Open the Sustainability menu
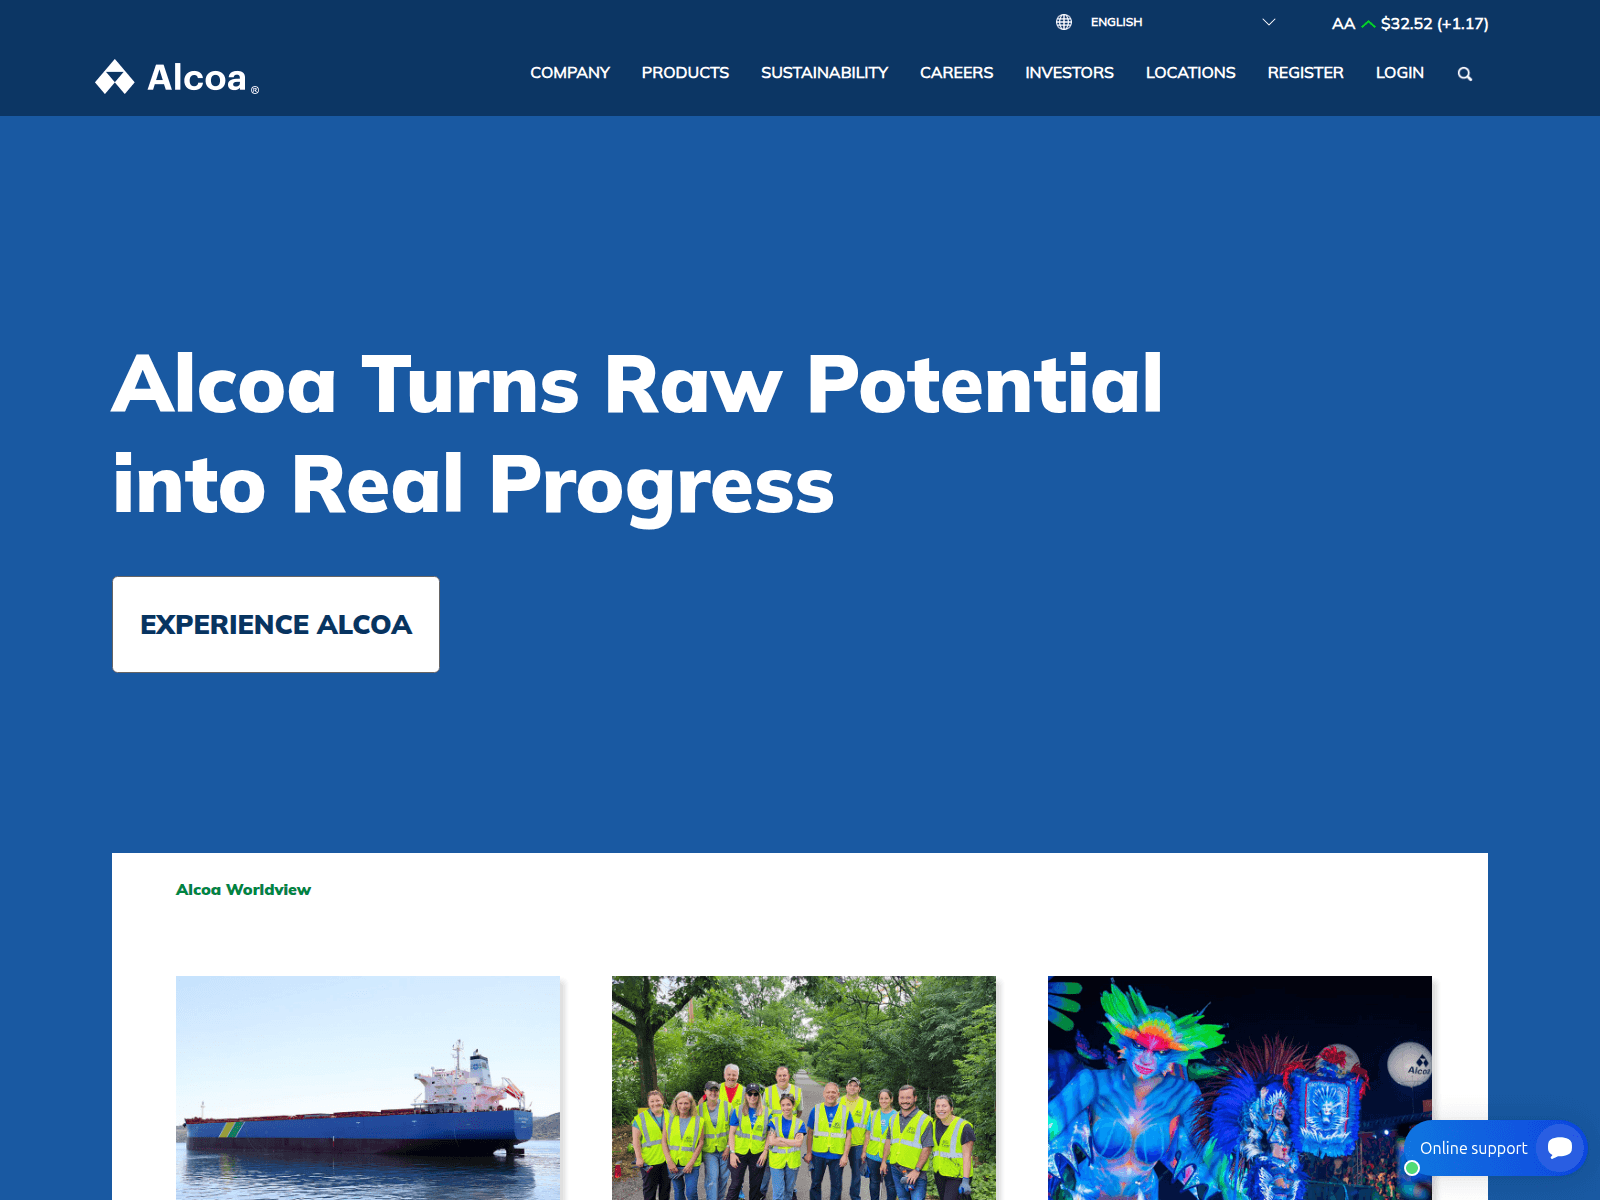This screenshot has width=1600, height=1200. click(x=824, y=73)
